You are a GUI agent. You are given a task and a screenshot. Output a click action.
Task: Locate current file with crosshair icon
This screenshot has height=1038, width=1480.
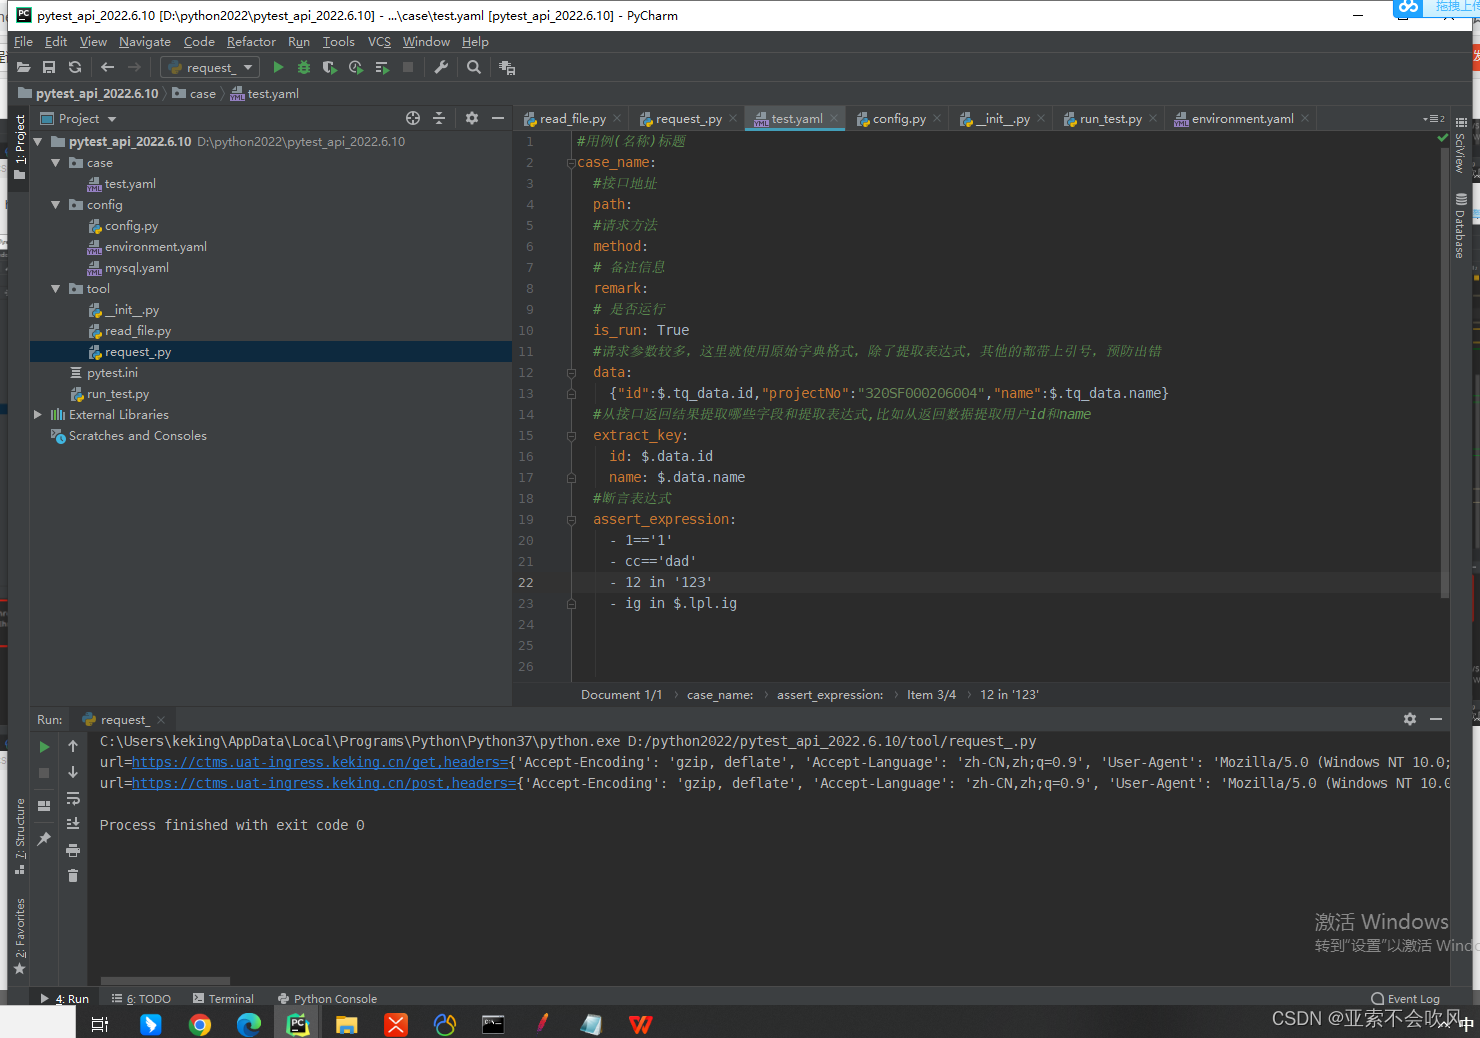(413, 118)
